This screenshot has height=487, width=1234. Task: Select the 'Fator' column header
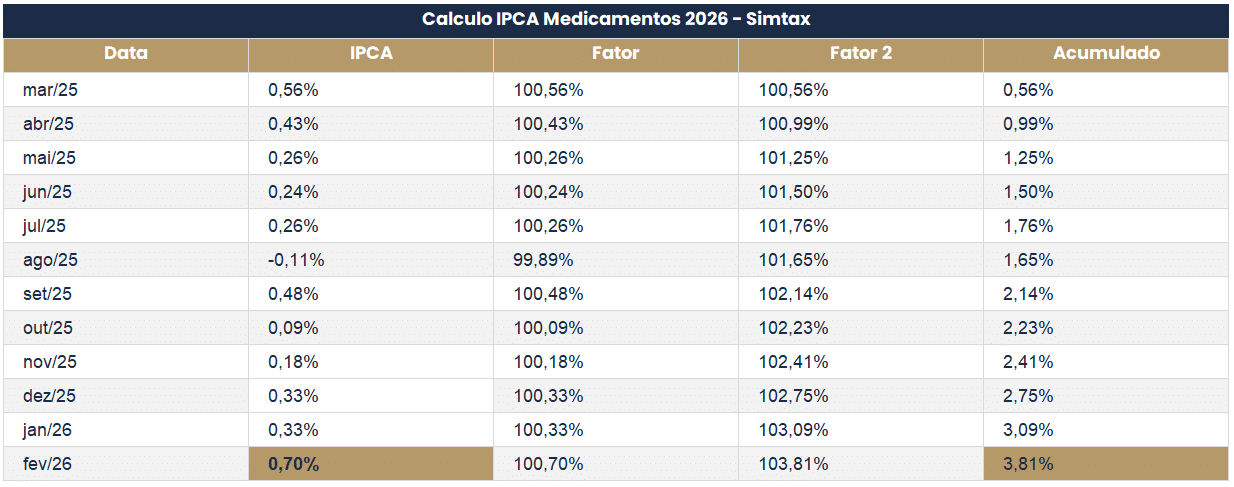point(616,54)
